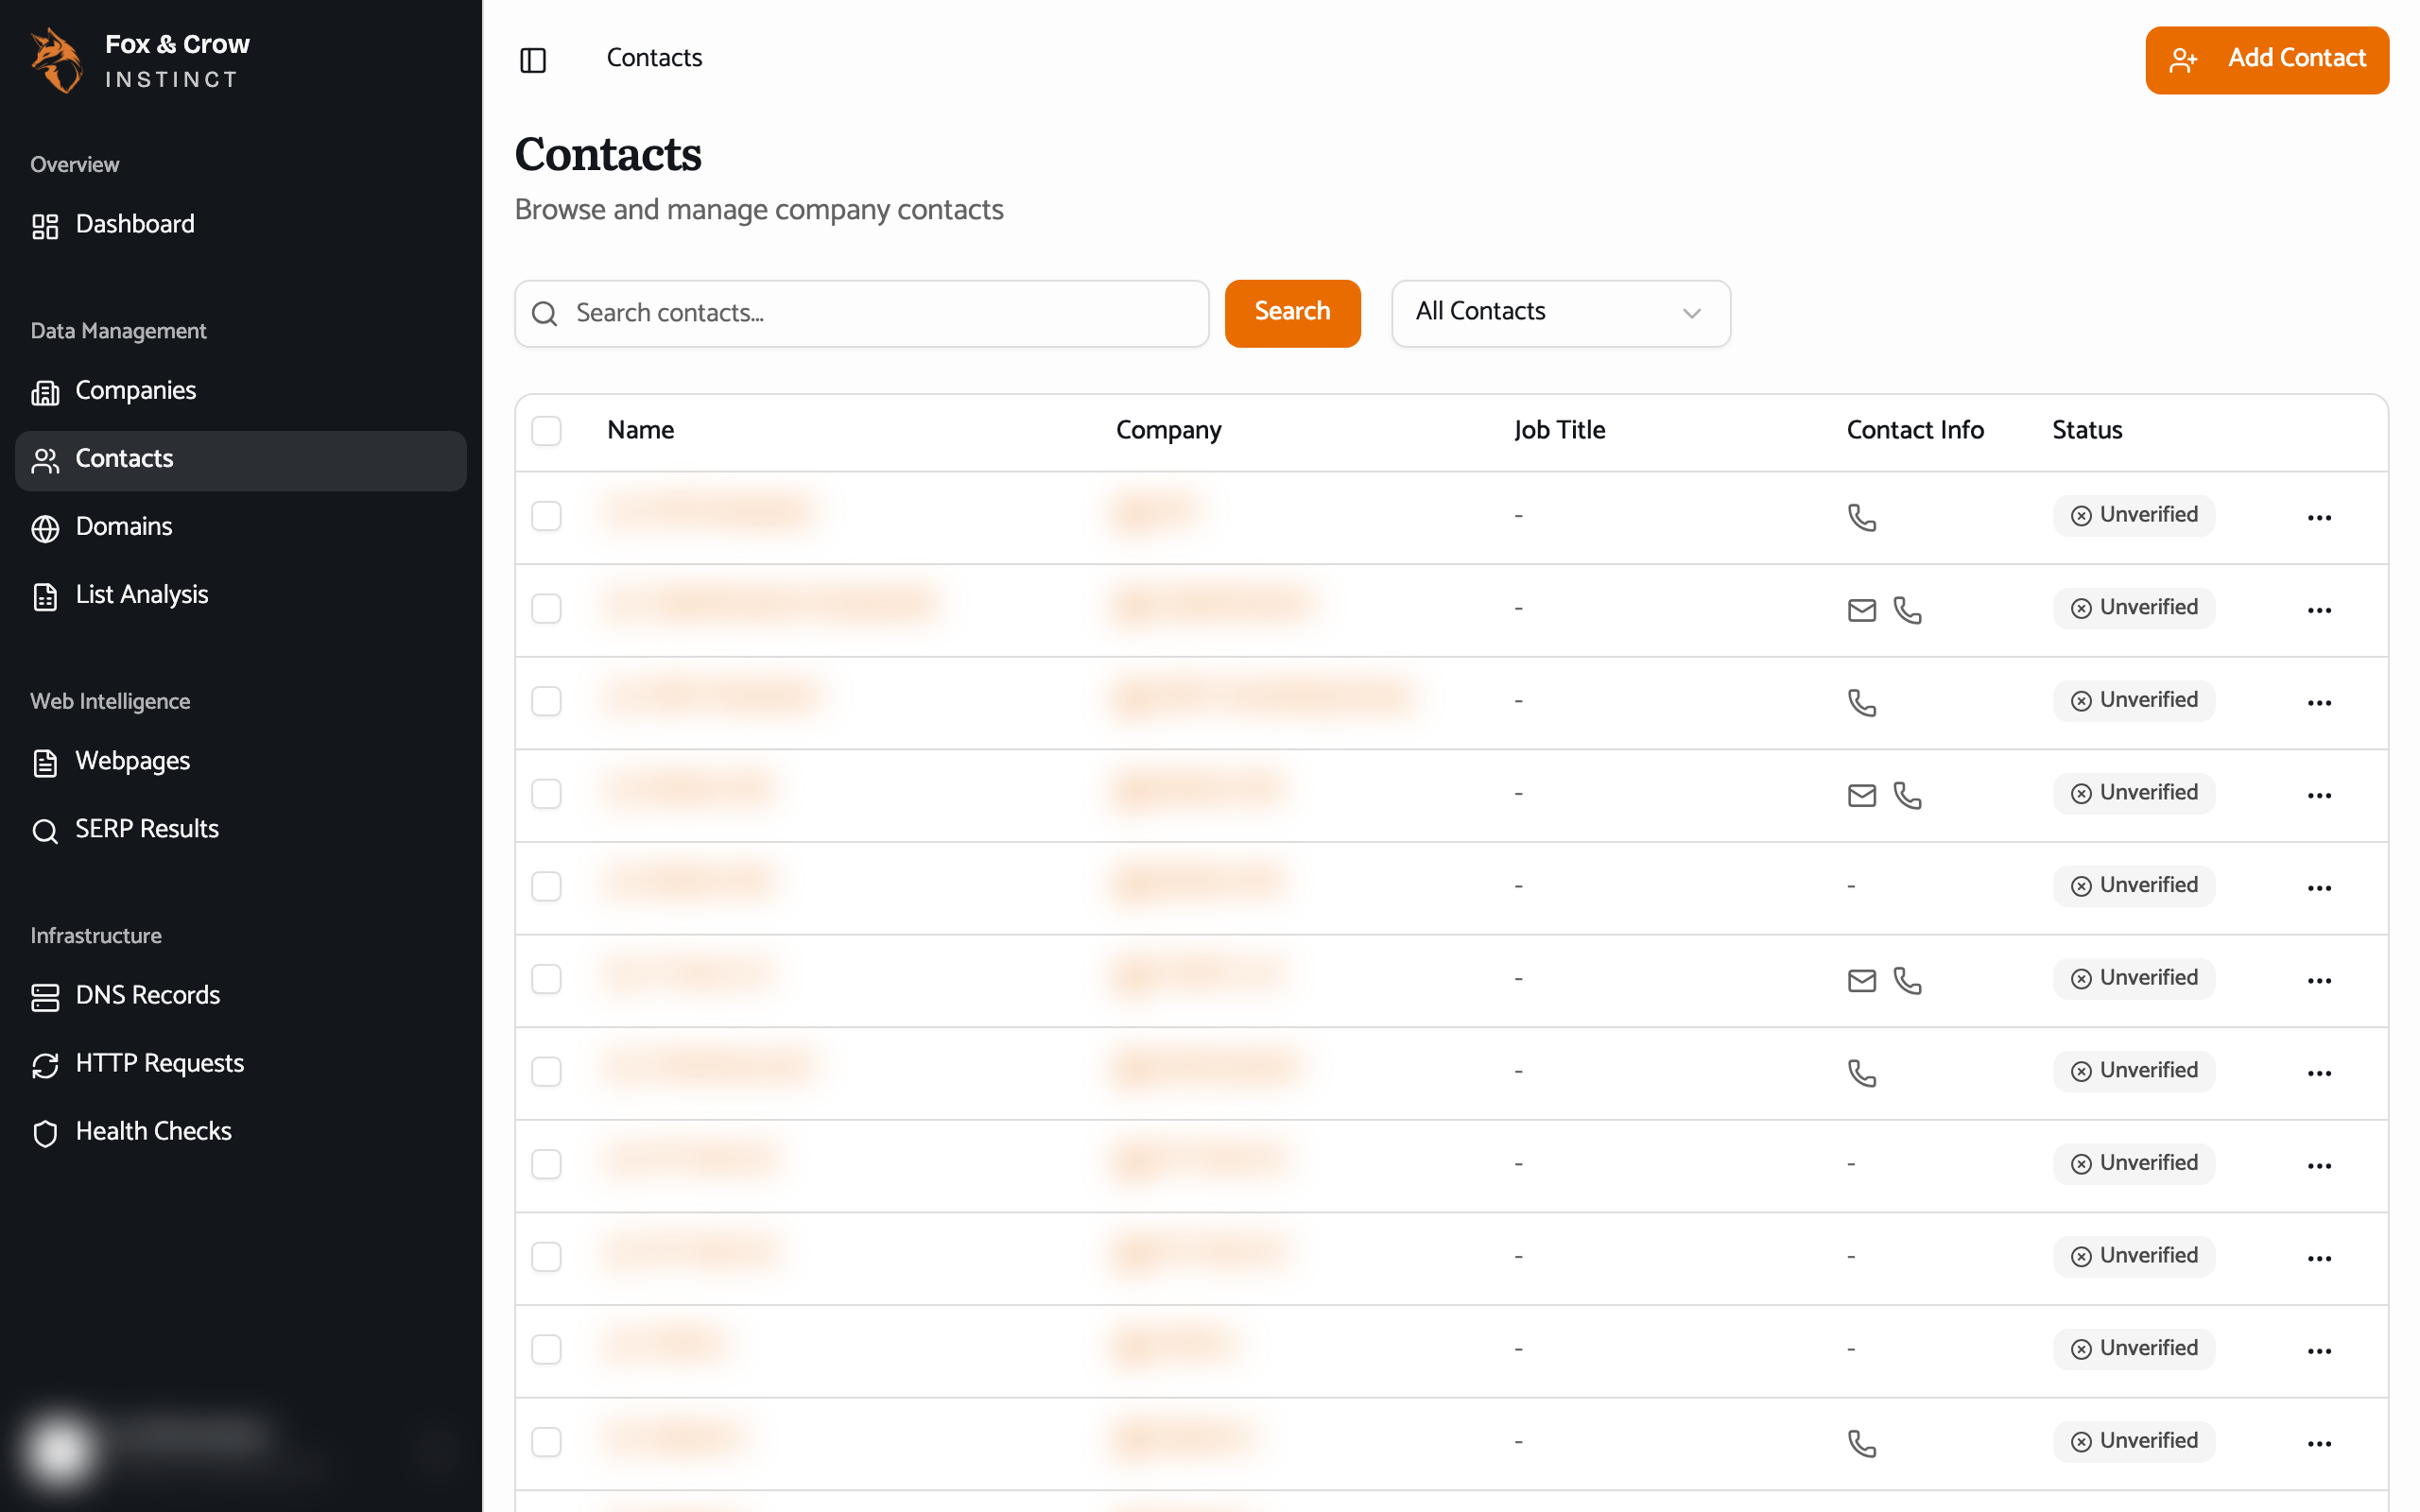Screen dimensions: 2420x1512
Task: Open the three-dot menu for the ninth row
Action: (2319, 1258)
